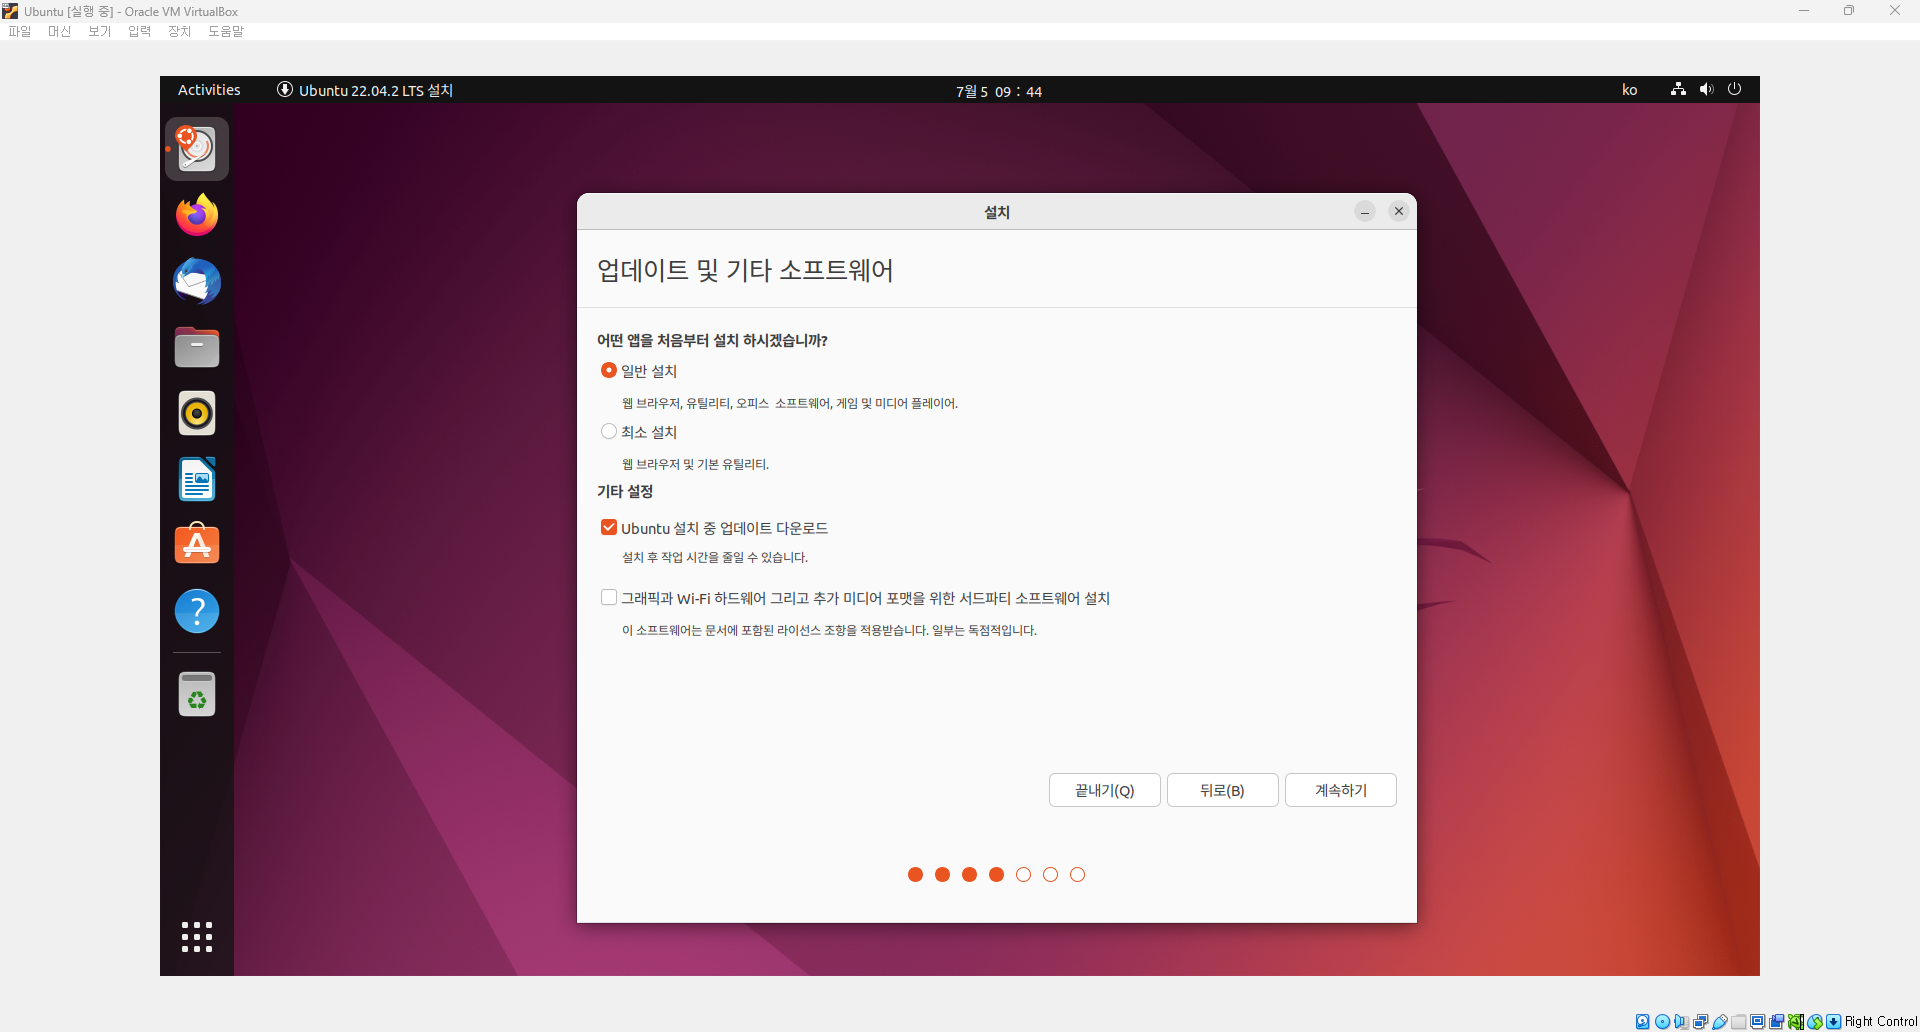Open the Help icon in the dock

pyautogui.click(x=197, y=611)
